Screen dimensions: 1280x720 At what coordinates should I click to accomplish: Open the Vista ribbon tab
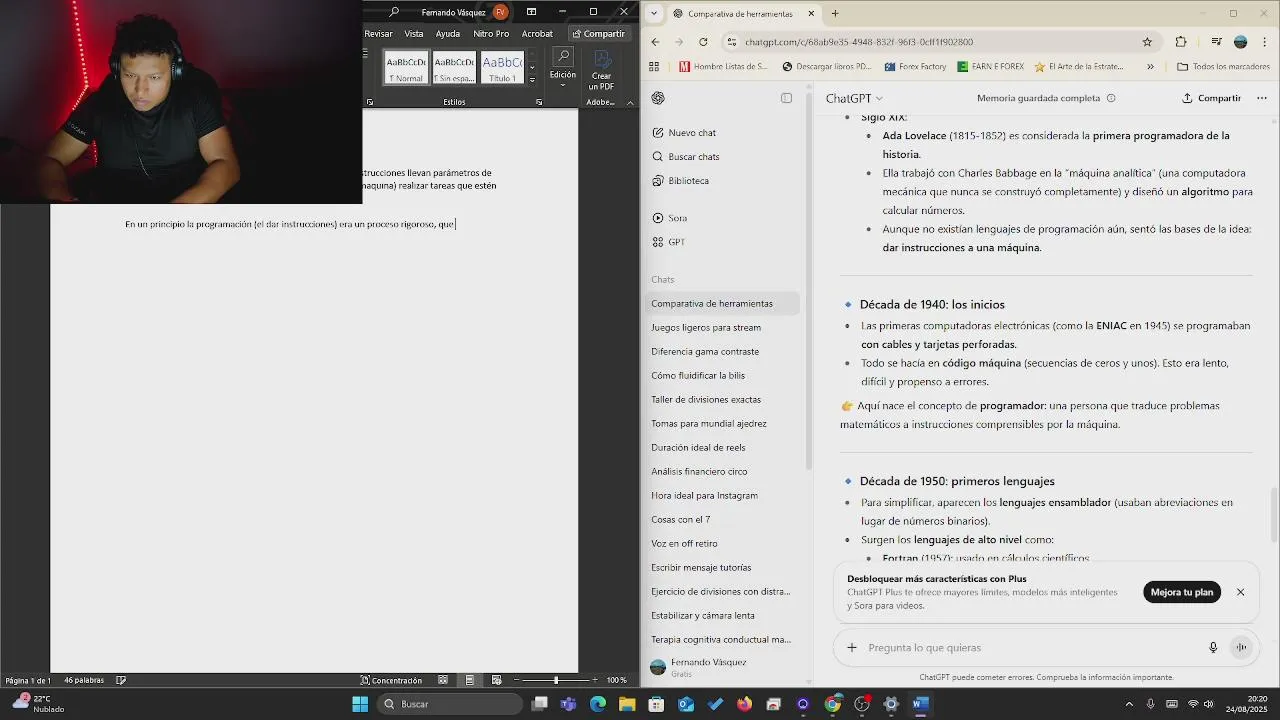point(414,34)
